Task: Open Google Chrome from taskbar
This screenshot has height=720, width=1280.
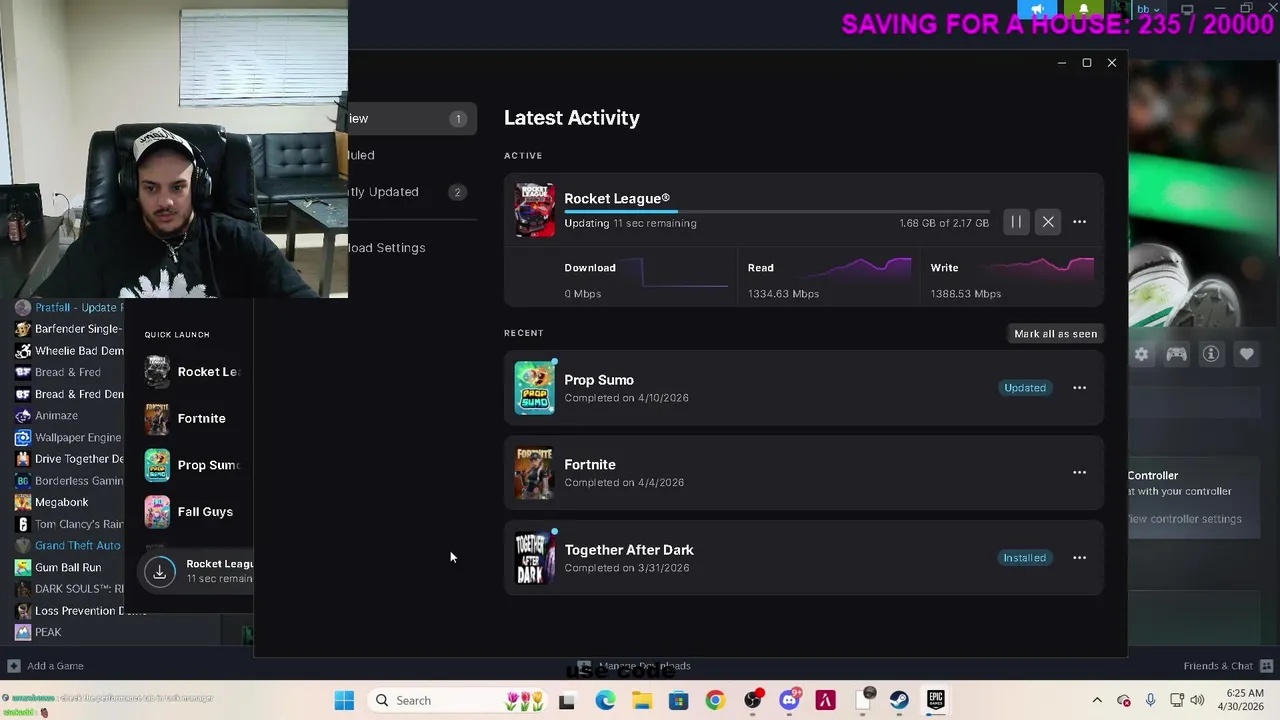Action: tap(714, 701)
